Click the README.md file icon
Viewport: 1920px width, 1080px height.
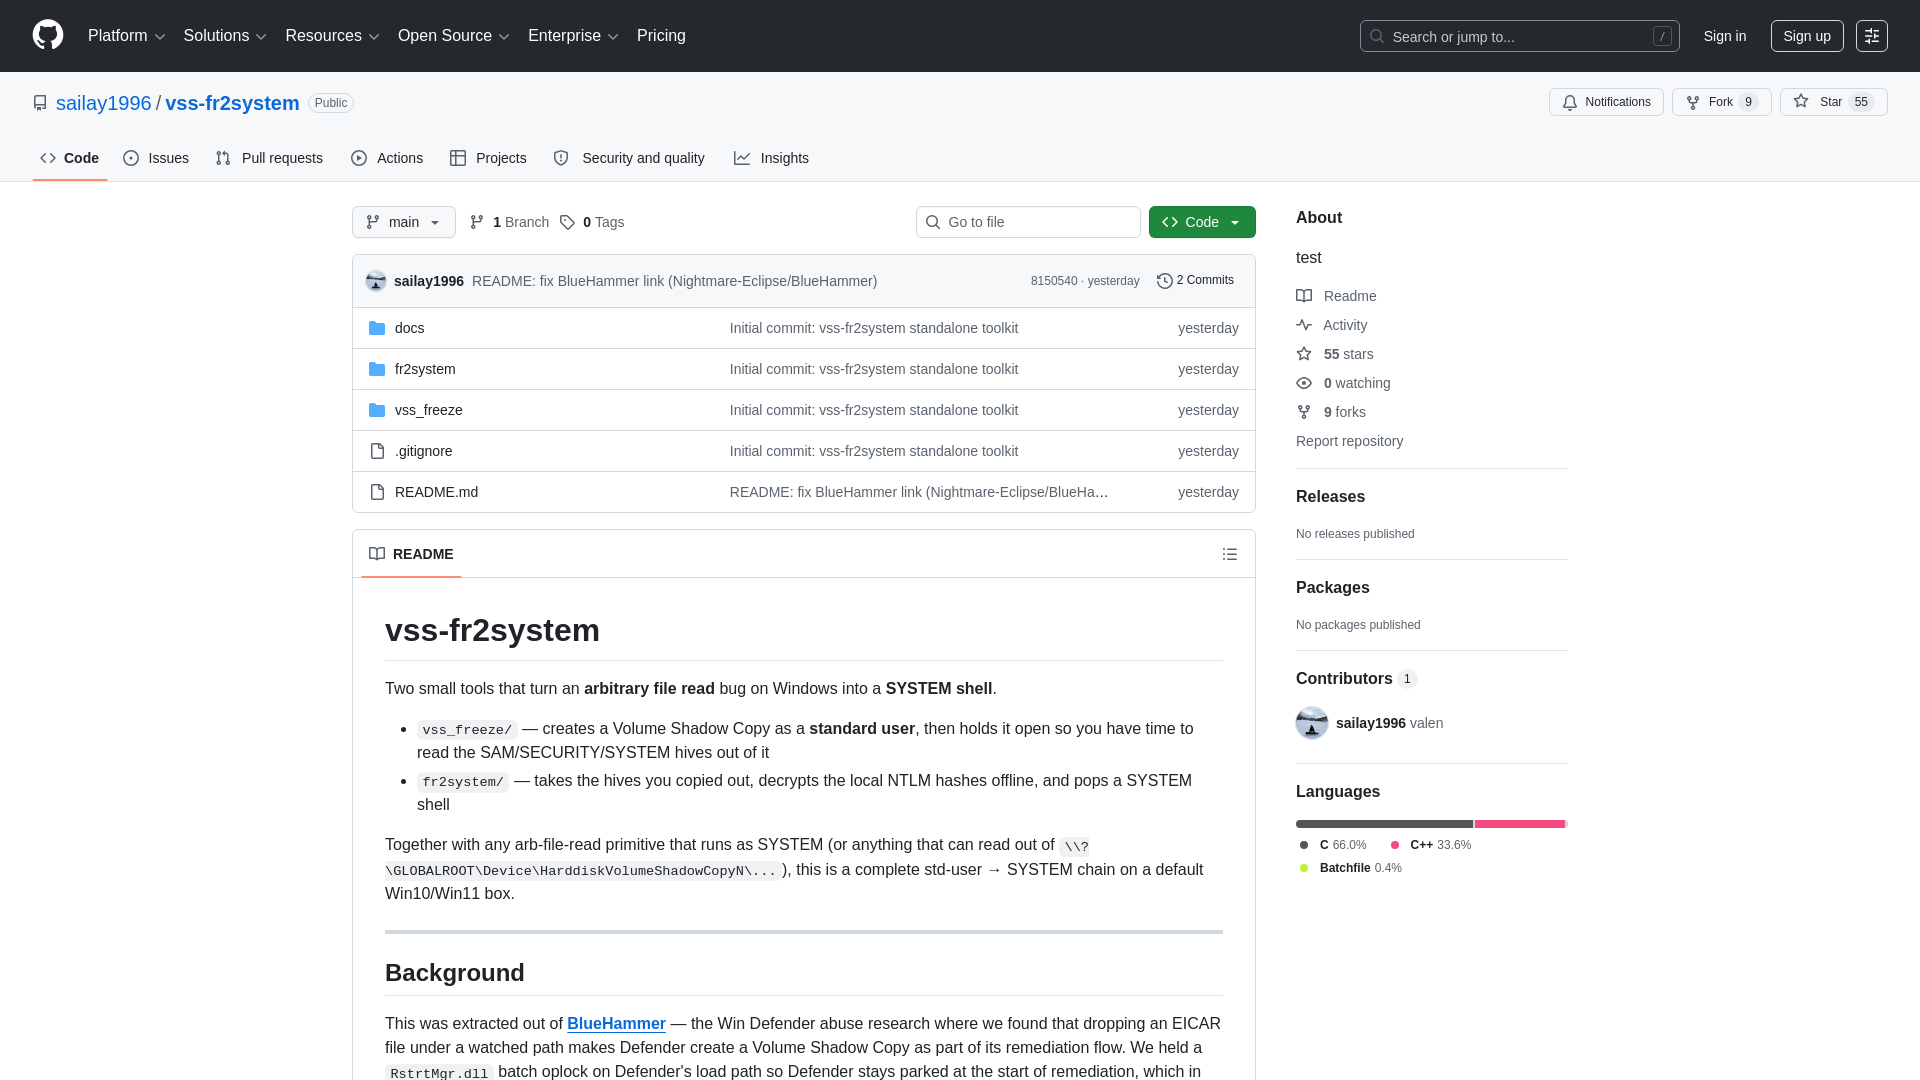pyautogui.click(x=377, y=492)
